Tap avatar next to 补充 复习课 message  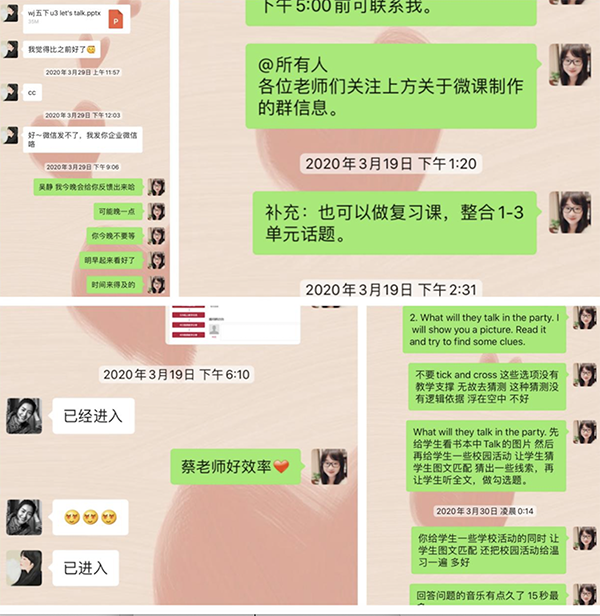click(570, 213)
